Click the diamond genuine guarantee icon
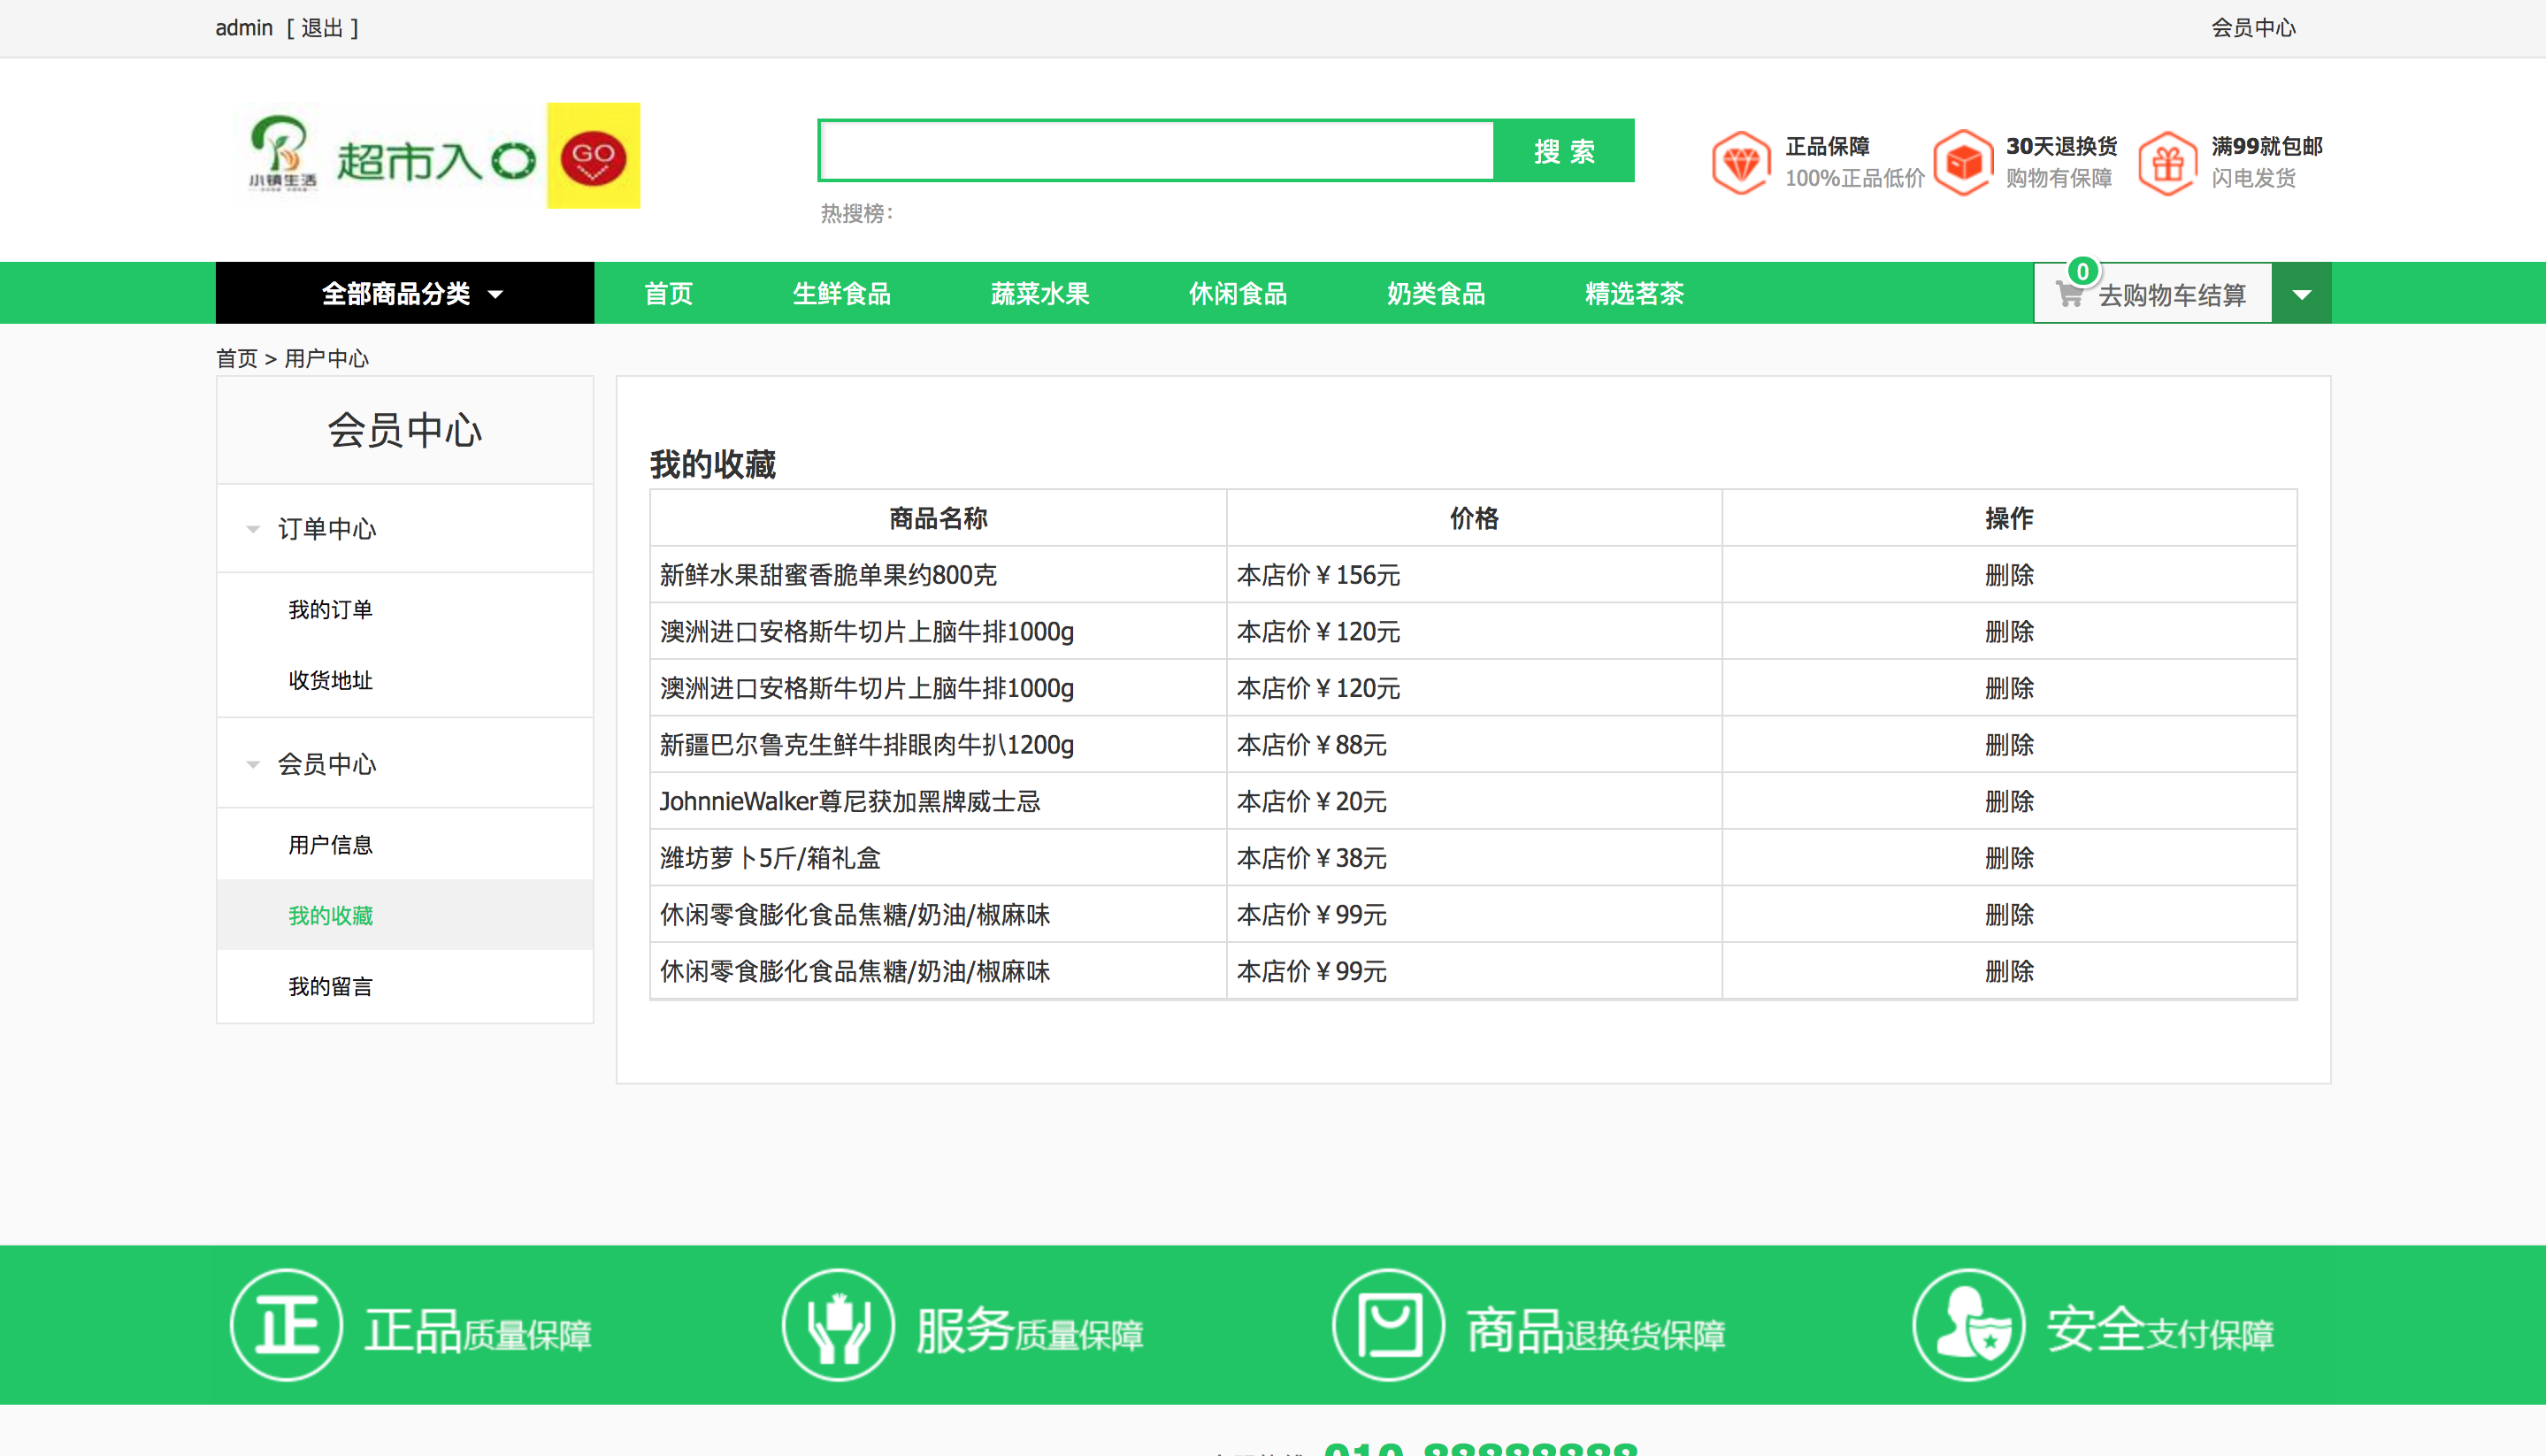Viewport: 2546px width, 1456px height. coord(1741,162)
